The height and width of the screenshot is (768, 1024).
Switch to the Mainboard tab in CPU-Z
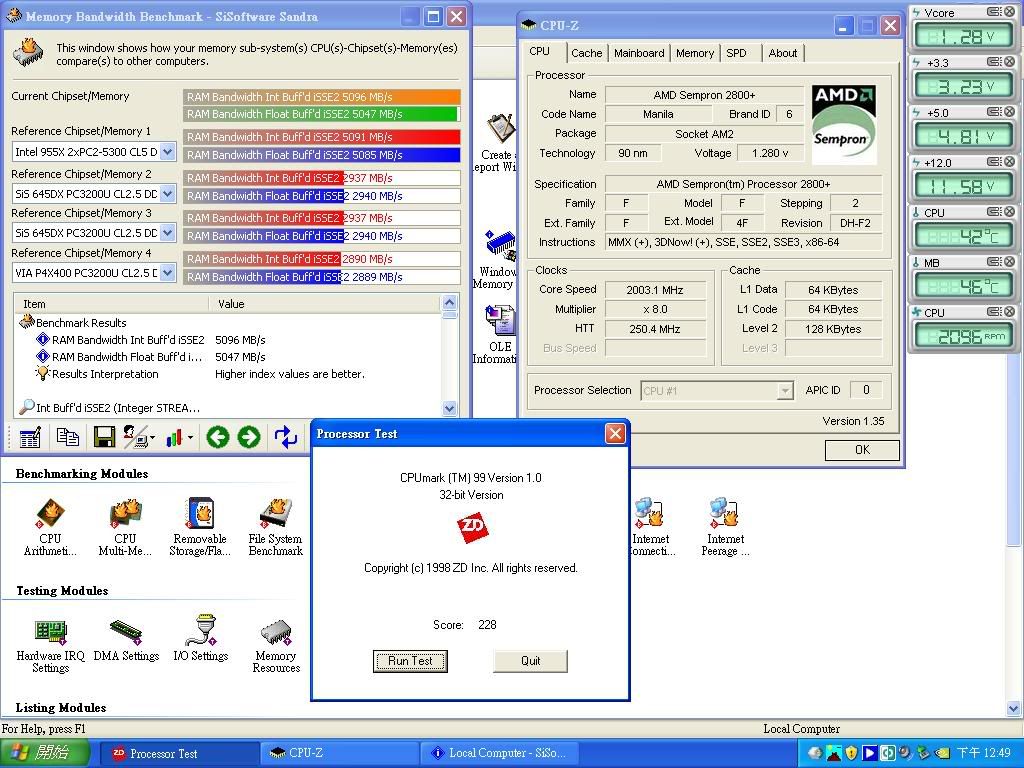coord(639,53)
